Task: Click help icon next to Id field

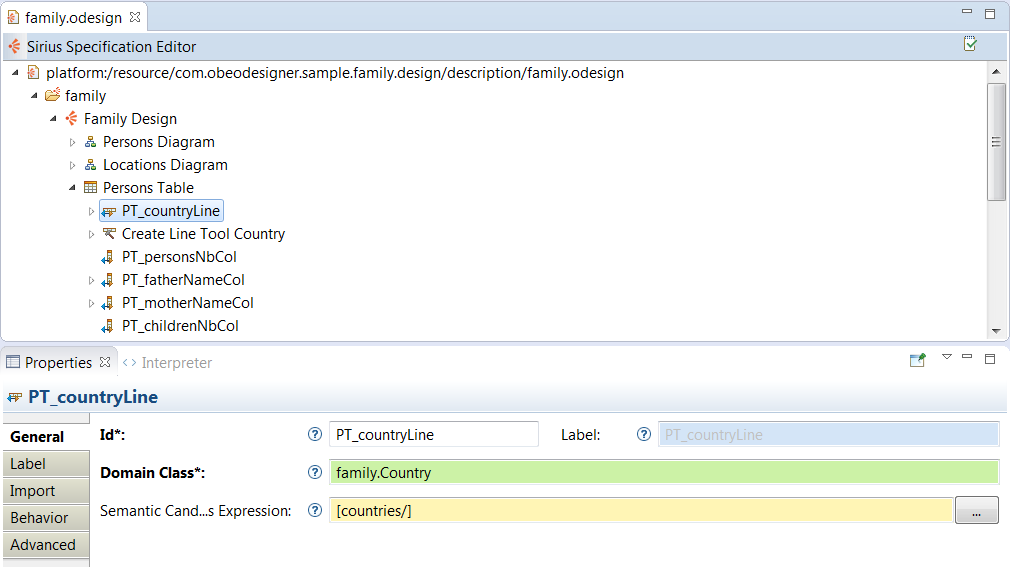Action: (x=315, y=434)
